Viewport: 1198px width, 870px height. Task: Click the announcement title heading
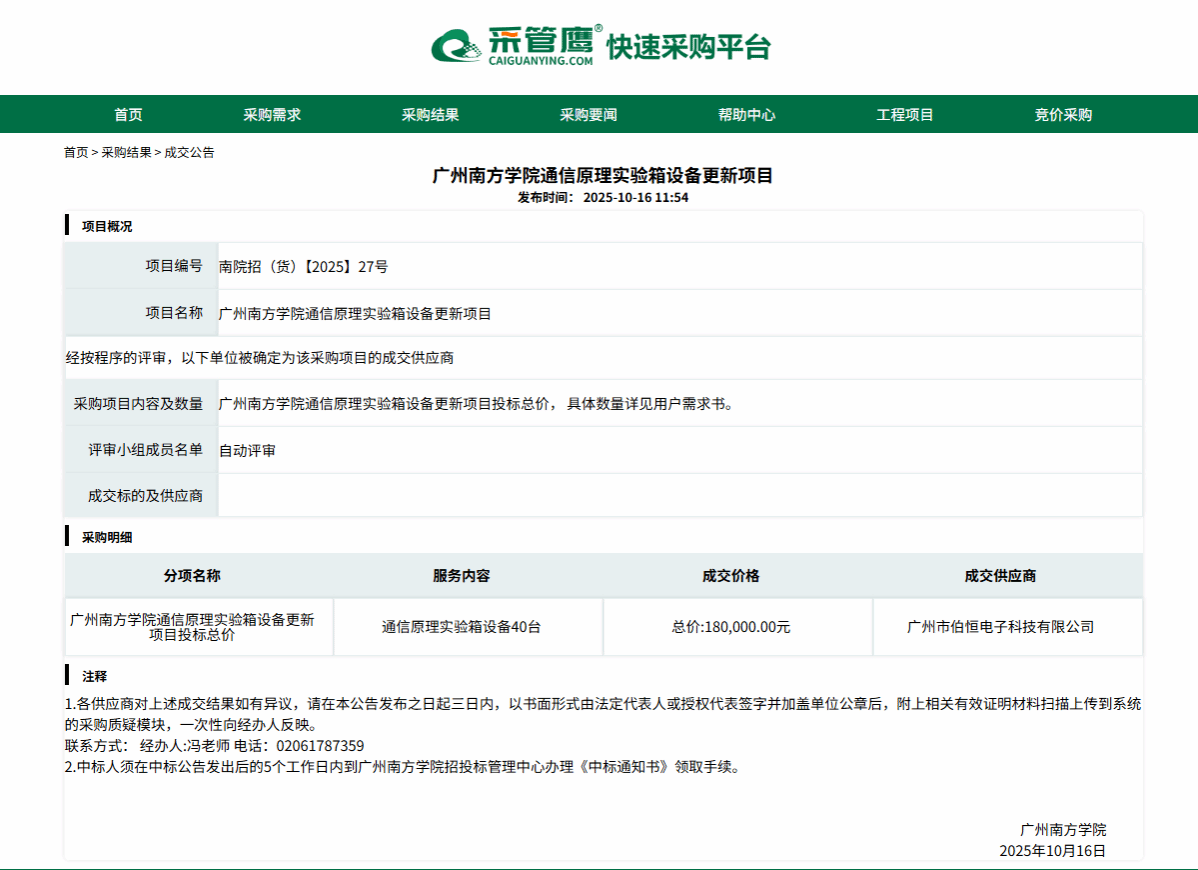click(602, 176)
